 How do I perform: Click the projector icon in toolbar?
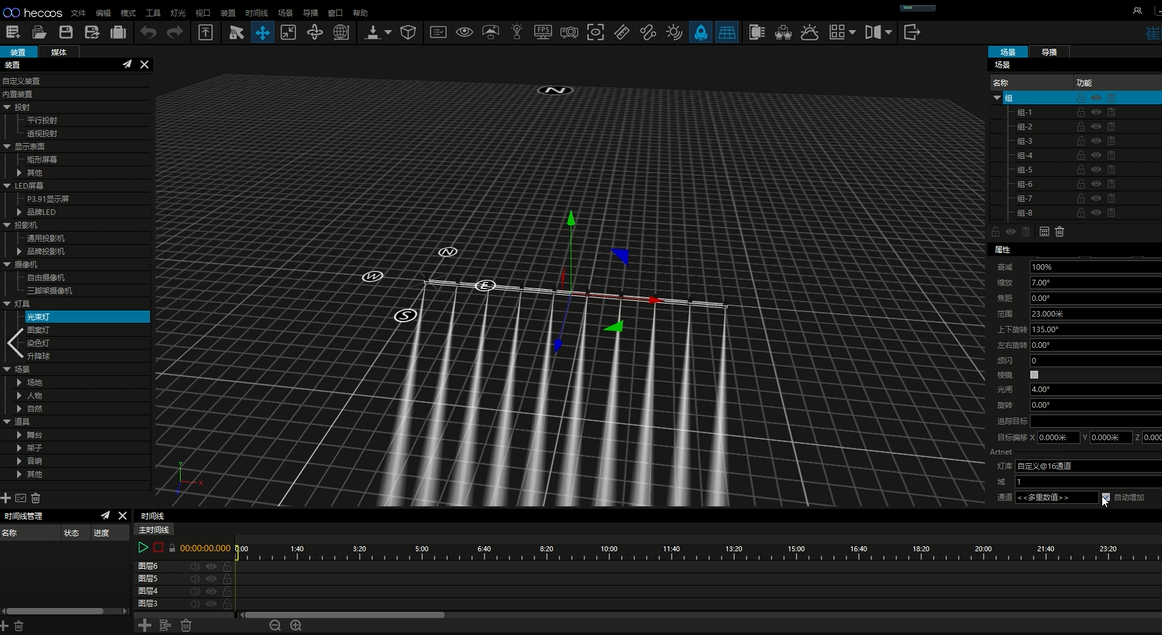[x=569, y=32]
